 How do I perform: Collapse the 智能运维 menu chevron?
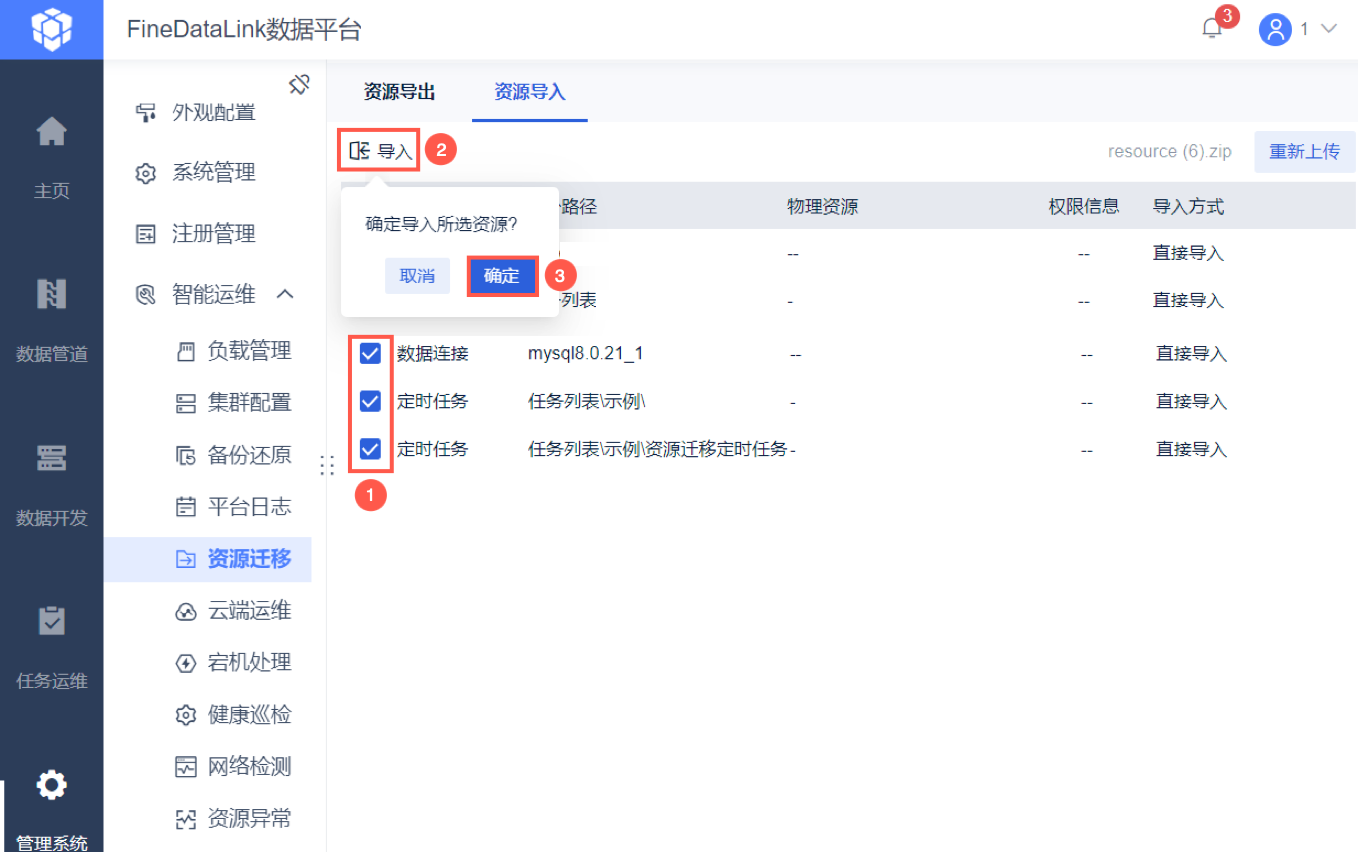pyautogui.click(x=285, y=294)
